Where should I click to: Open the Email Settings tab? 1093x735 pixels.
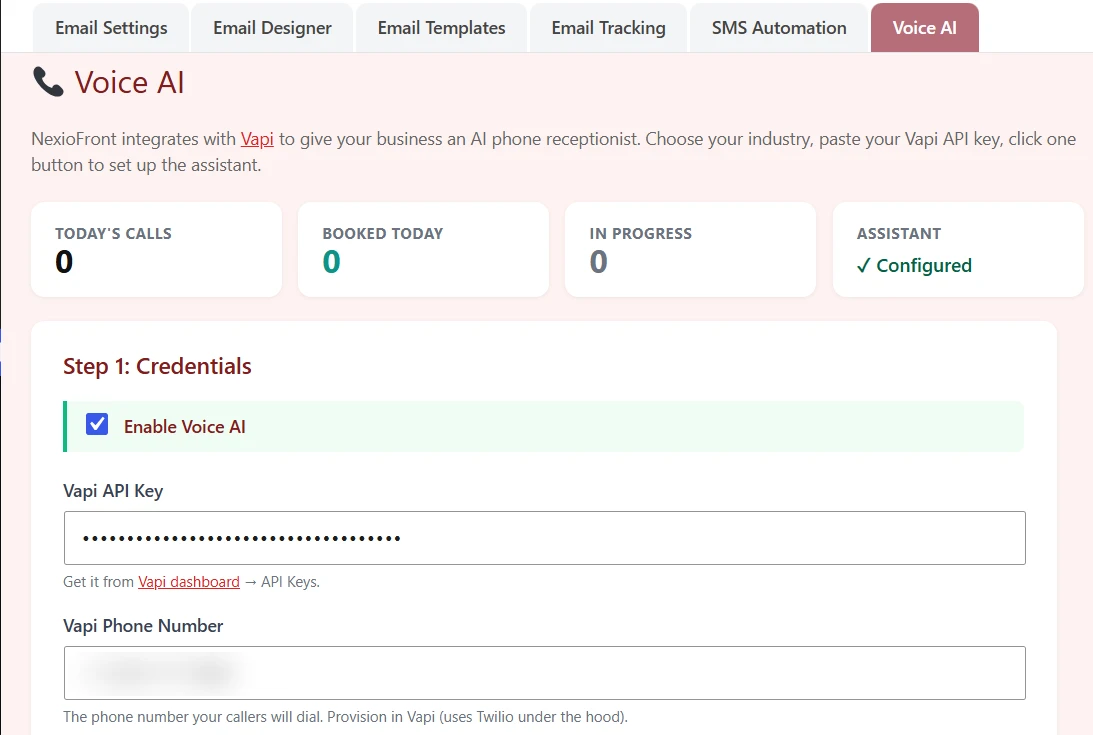coord(111,28)
